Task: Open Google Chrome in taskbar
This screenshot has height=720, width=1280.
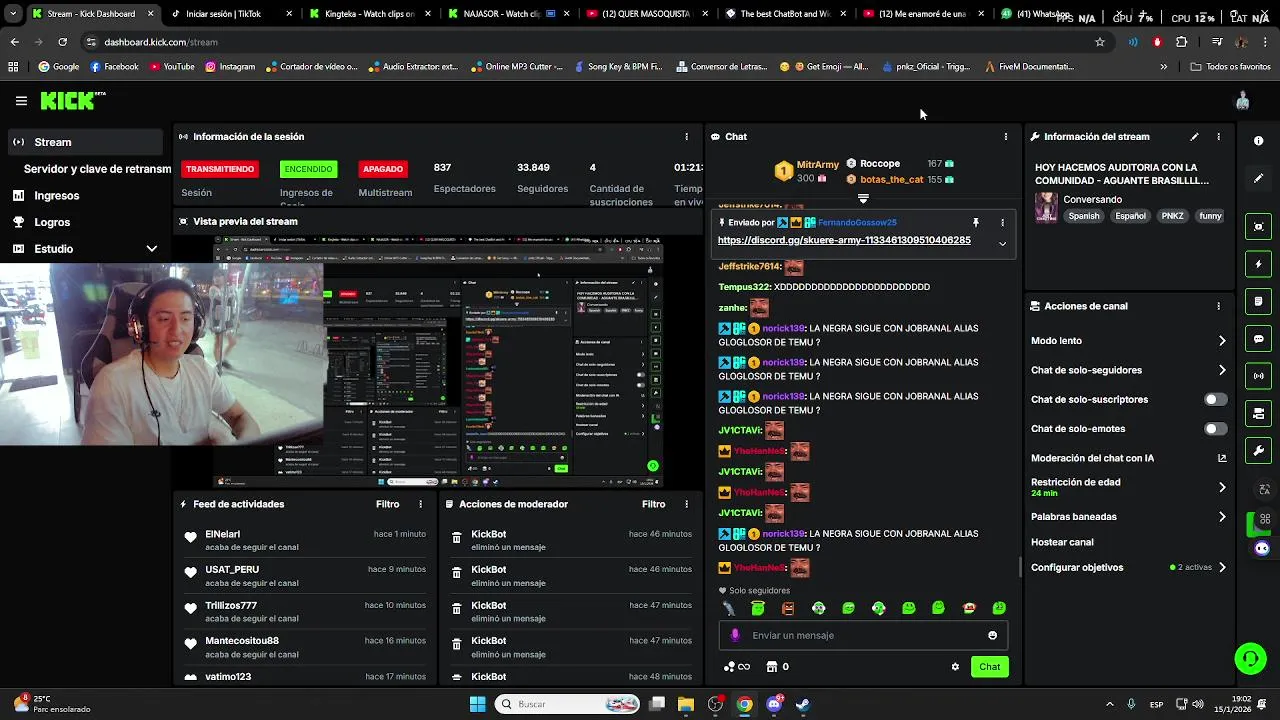Action: (745, 704)
